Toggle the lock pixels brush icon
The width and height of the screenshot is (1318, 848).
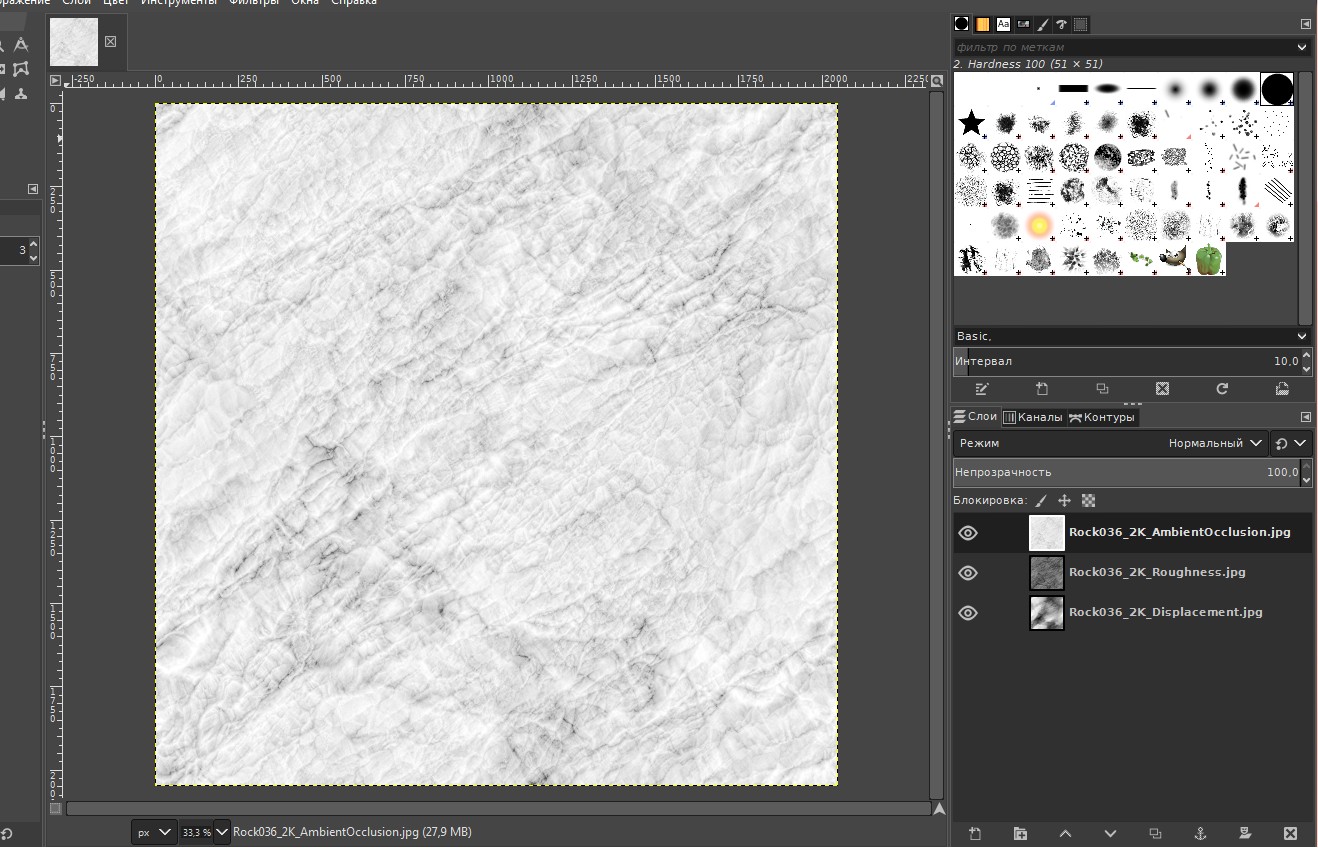pos(1041,500)
